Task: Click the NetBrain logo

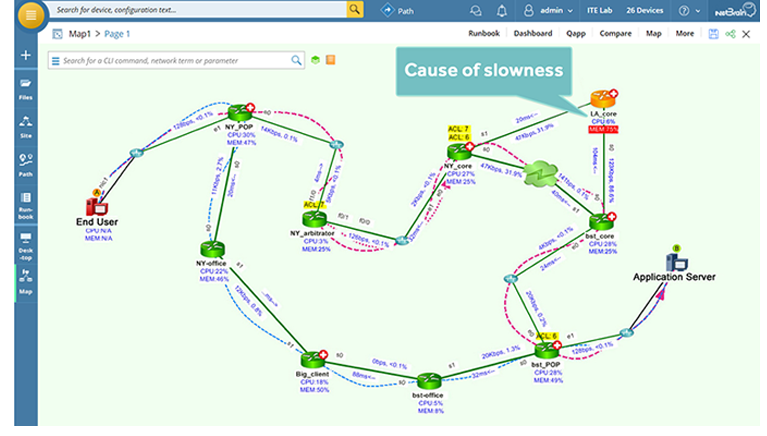Action: pyautogui.click(x=735, y=11)
